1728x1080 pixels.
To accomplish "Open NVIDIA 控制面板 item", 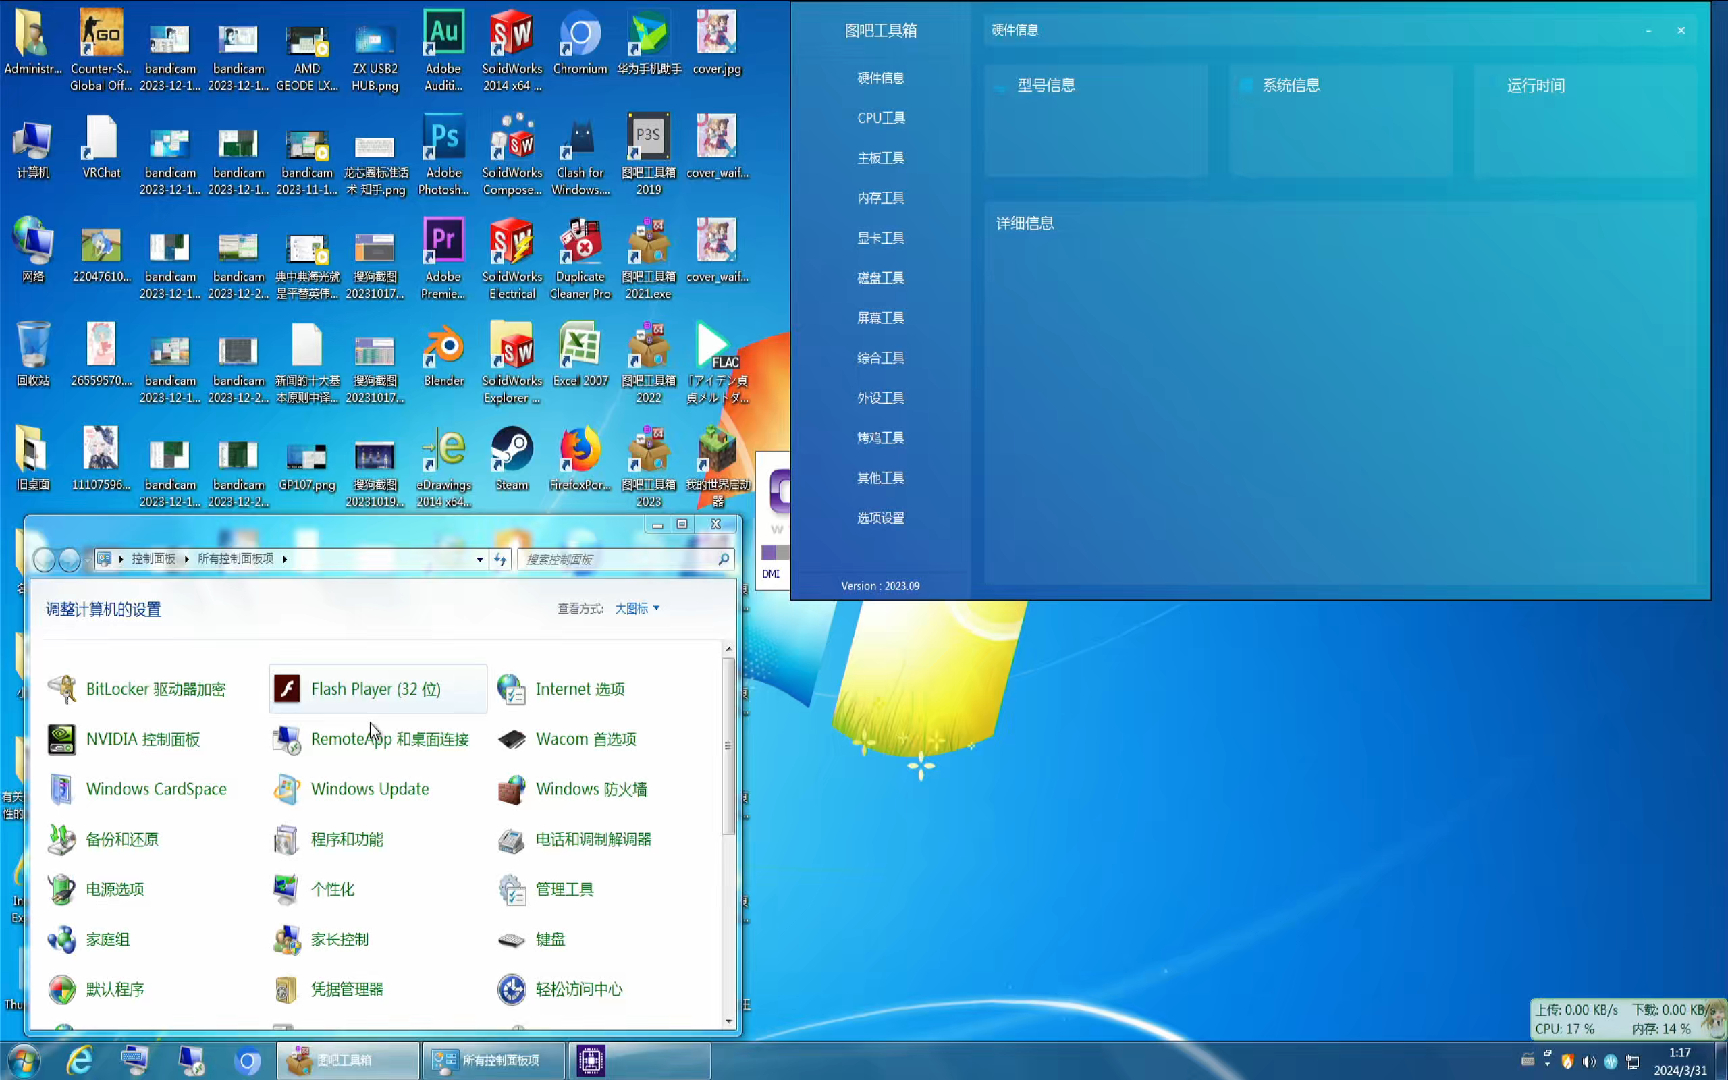I will click(x=124, y=739).
